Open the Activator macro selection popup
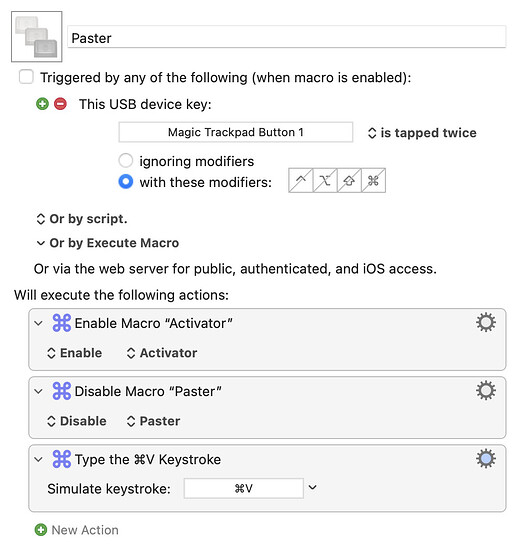Image resolution: width=517 pixels, height=547 pixels. click(162, 353)
